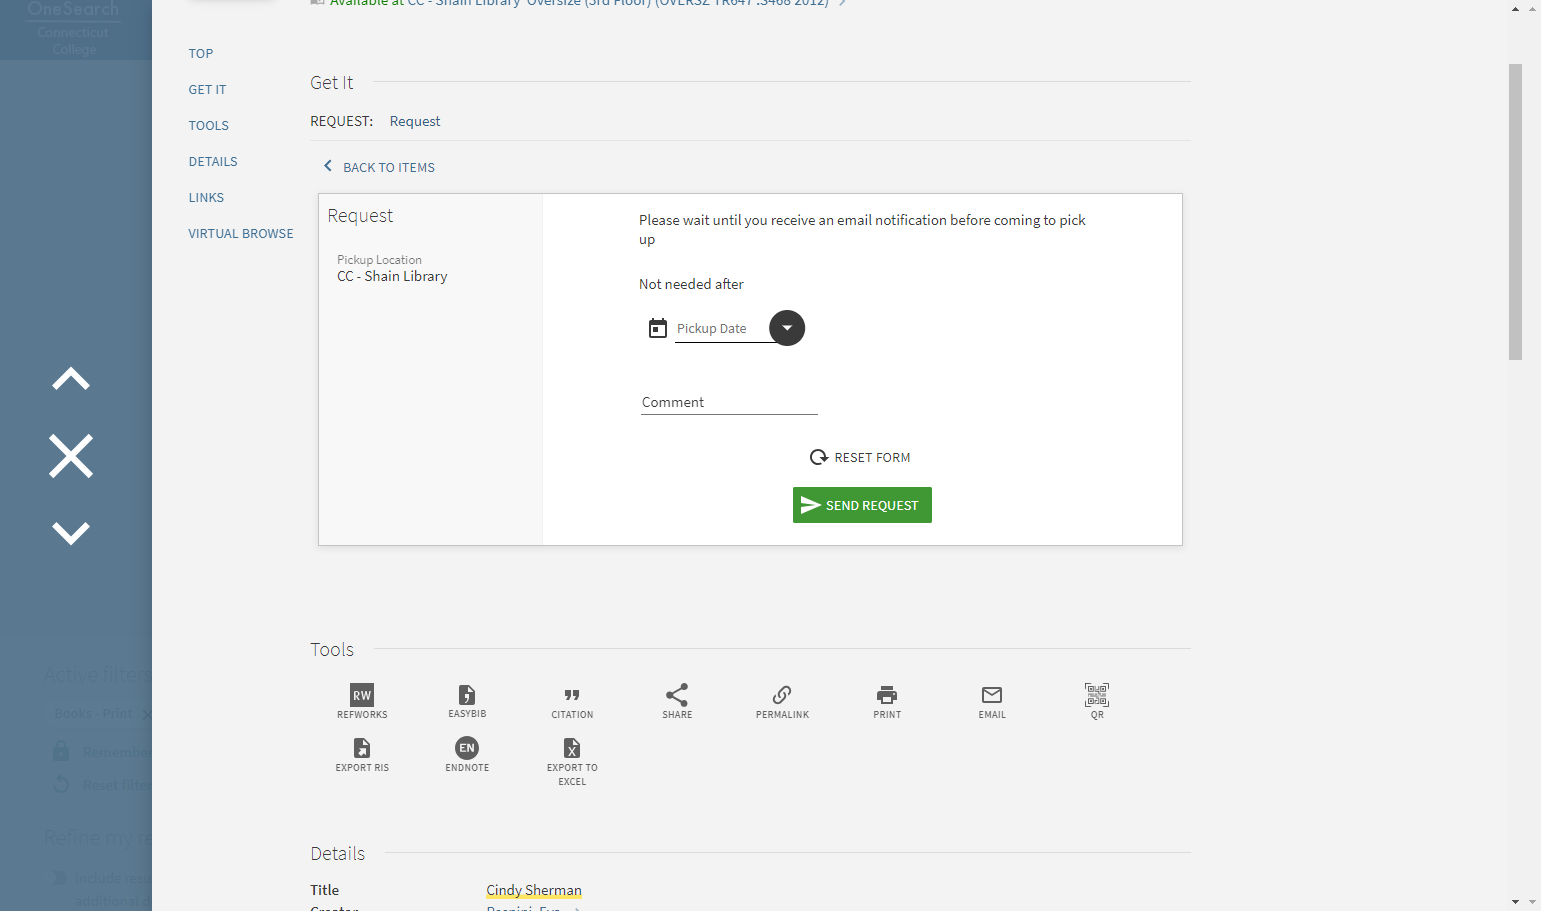Jump to the Get It section
This screenshot has height=911, width=1541.
coord(207,90)
